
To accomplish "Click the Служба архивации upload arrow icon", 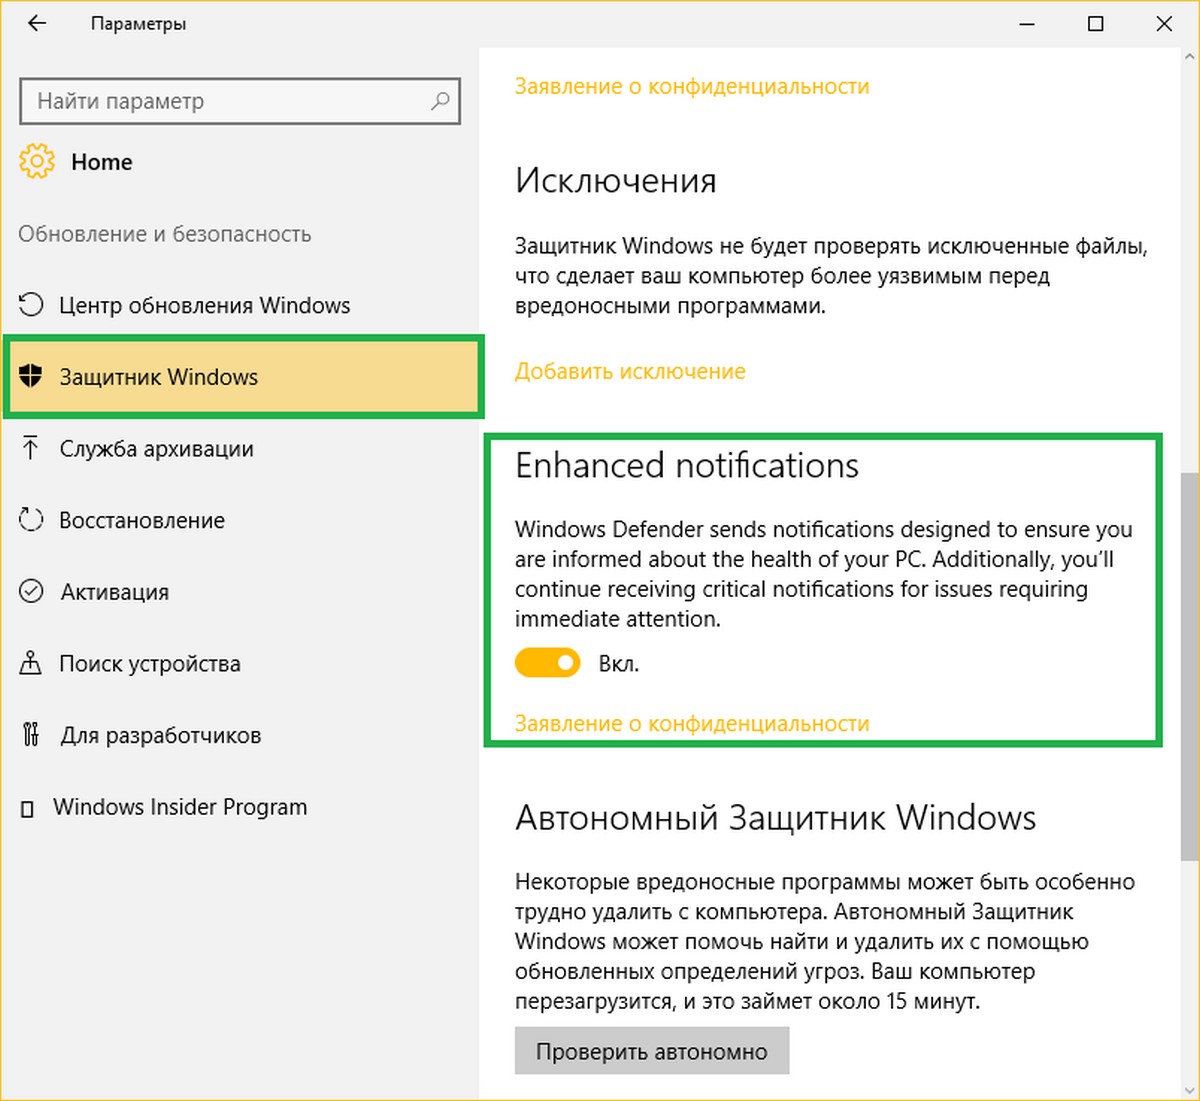I will point(31,448).
